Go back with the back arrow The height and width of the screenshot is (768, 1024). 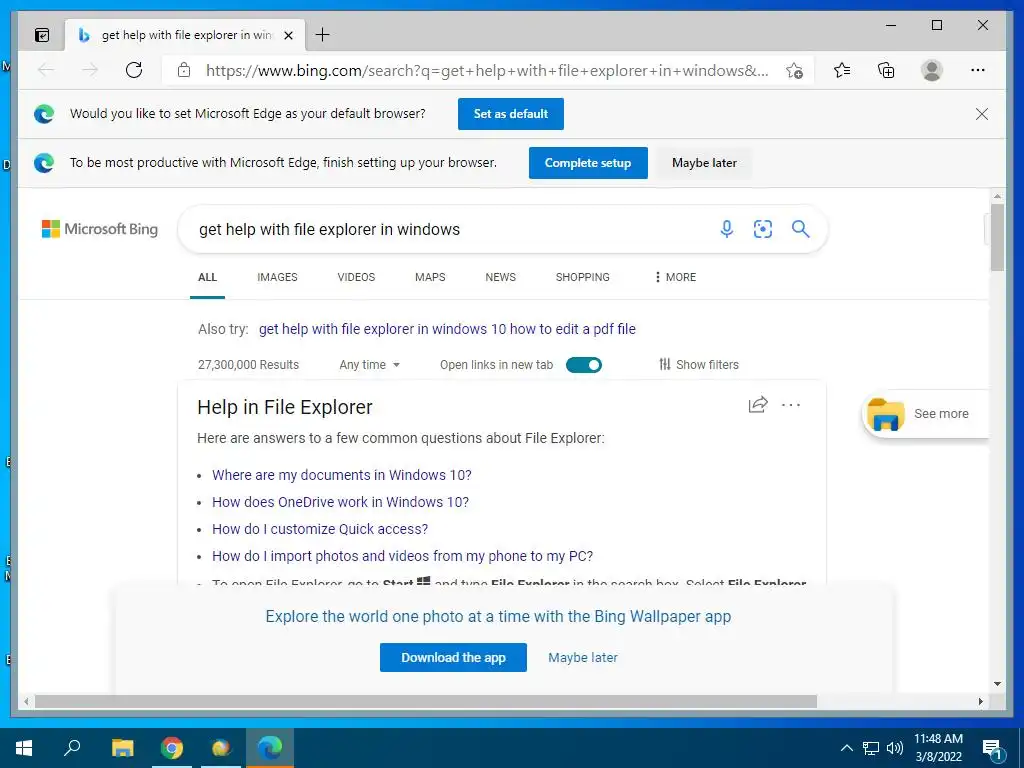tap(46, 70)
